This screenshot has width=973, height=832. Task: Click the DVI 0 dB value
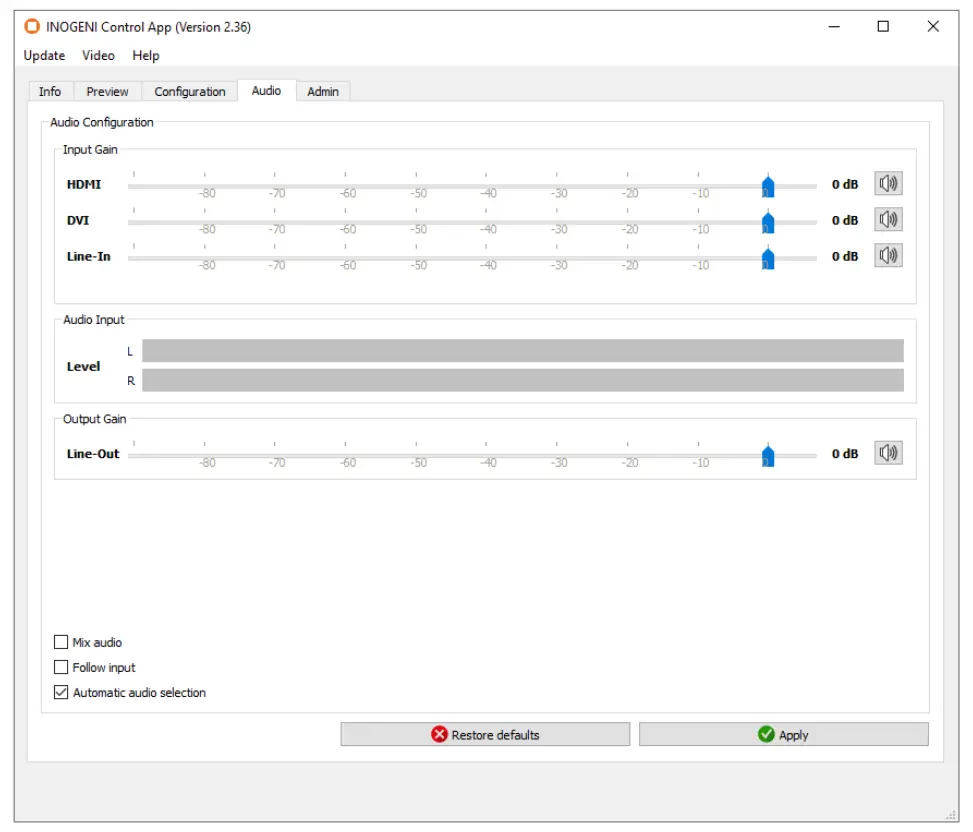(x=845, y=220)
